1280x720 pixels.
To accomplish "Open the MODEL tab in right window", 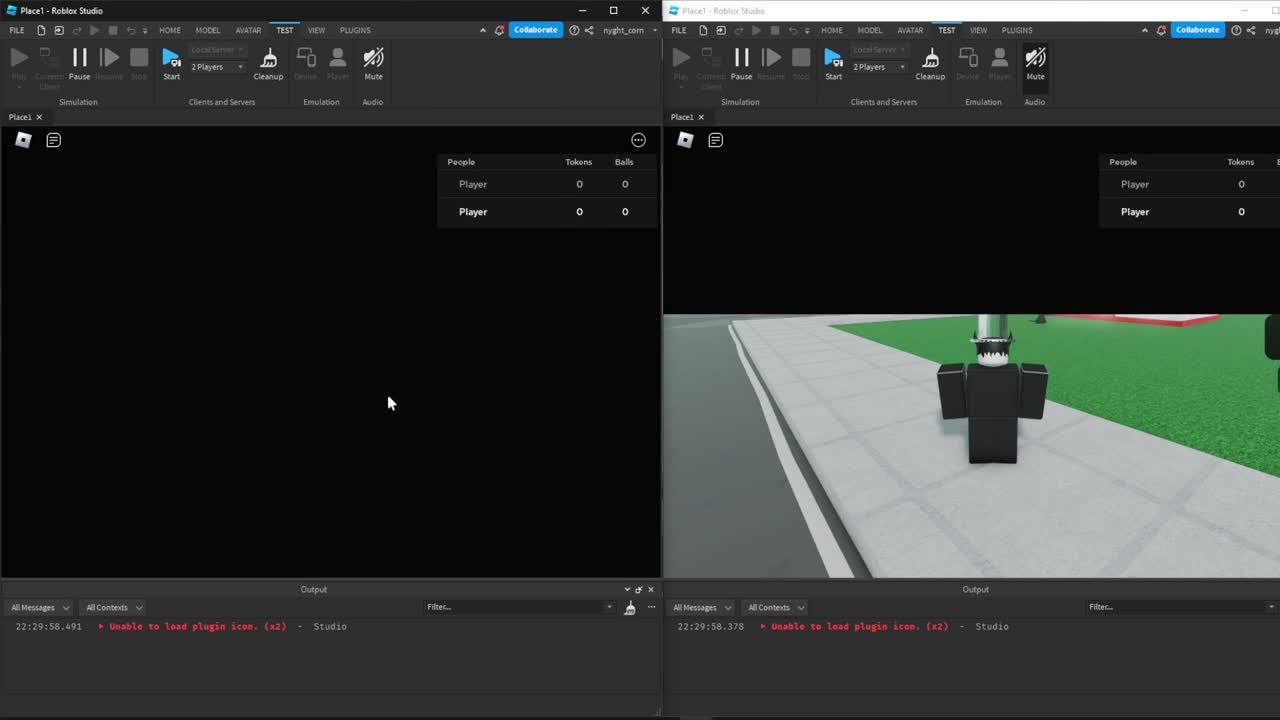I will pyautogui.click(x=870, y=30).
